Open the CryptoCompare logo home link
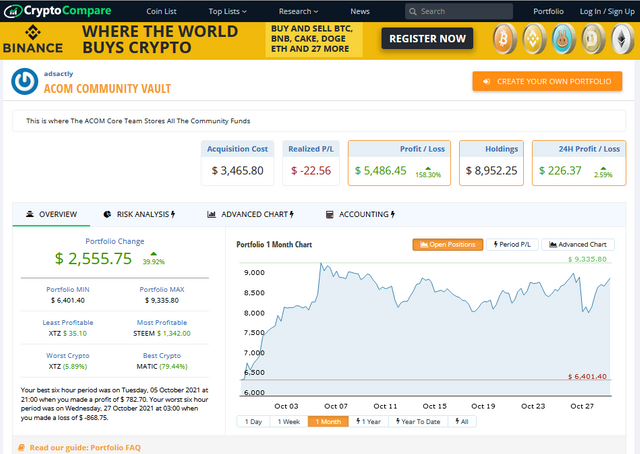The height and width of the screenshot is (454, 640). 58,11
